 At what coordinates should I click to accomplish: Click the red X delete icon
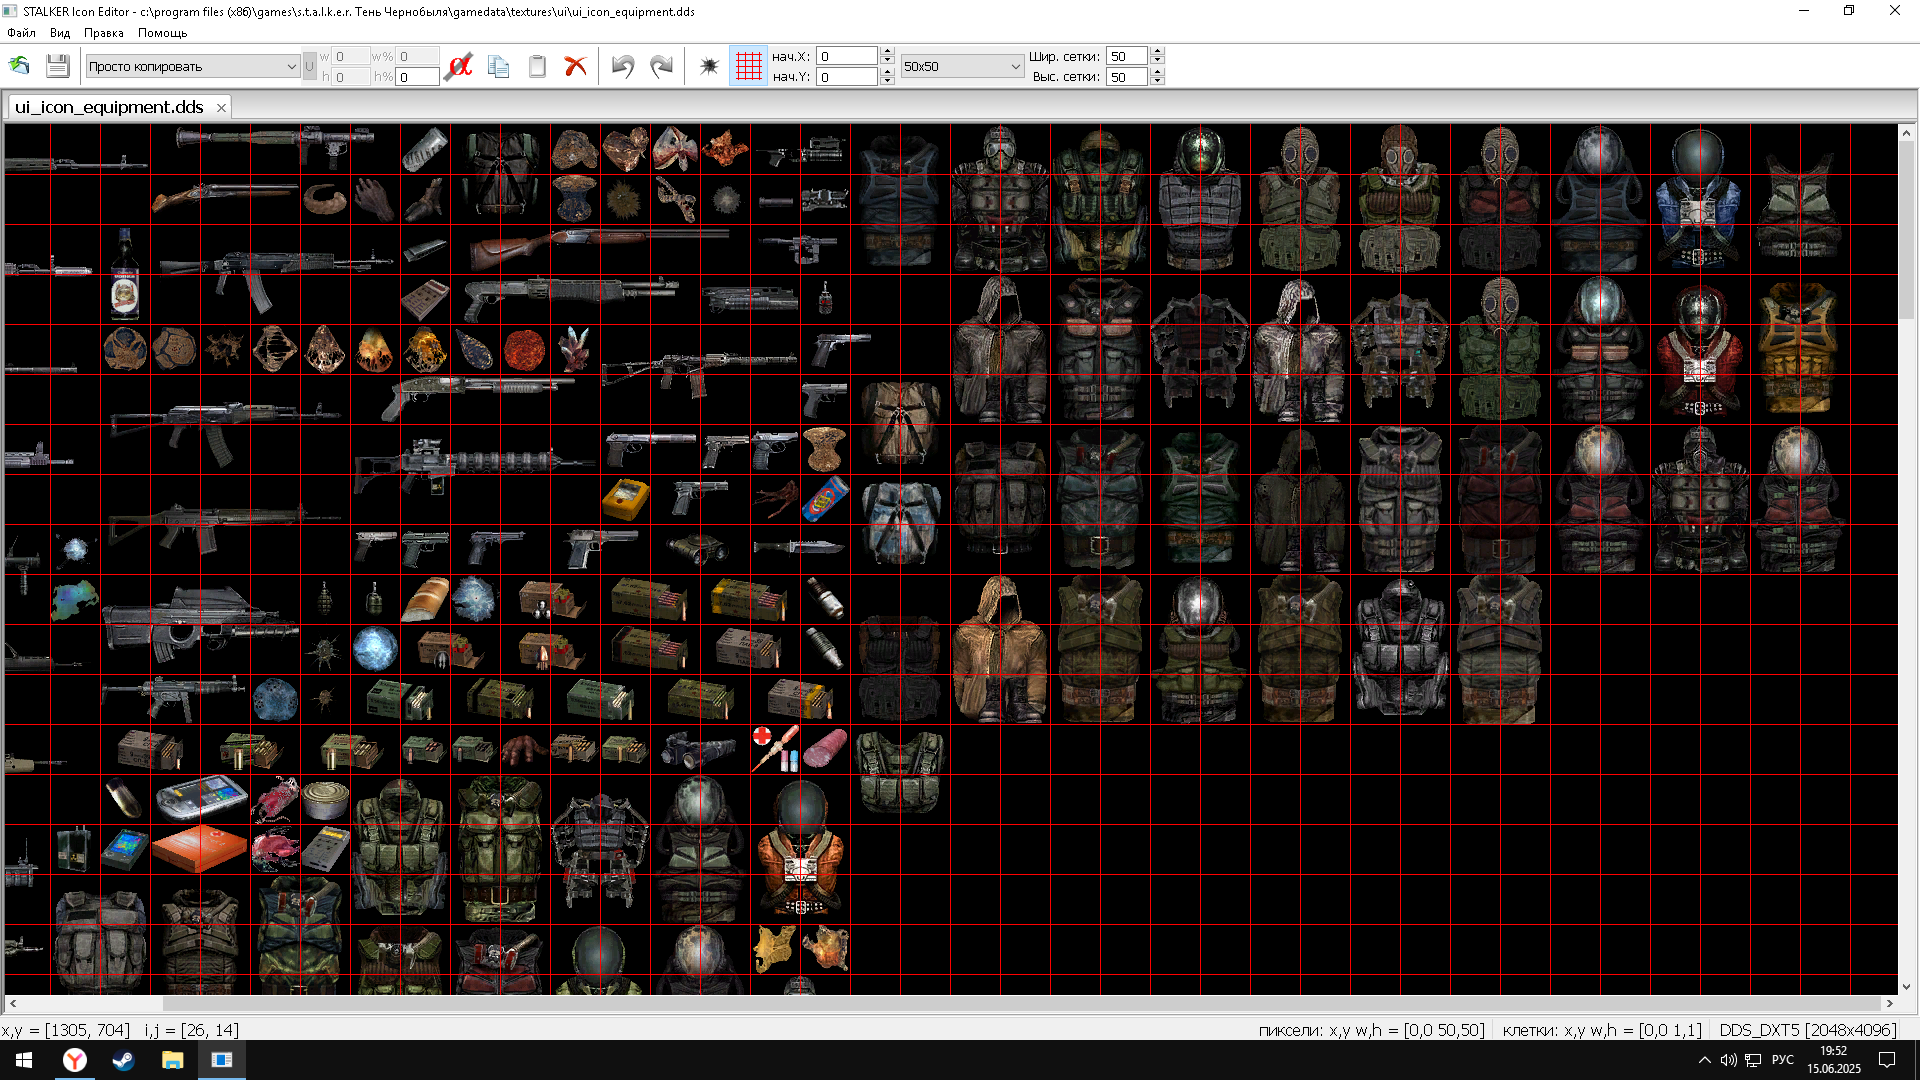(x=575, y=66)
